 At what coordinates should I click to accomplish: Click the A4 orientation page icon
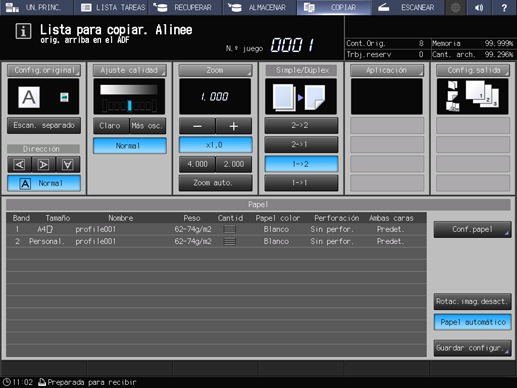tap(50, 229)
